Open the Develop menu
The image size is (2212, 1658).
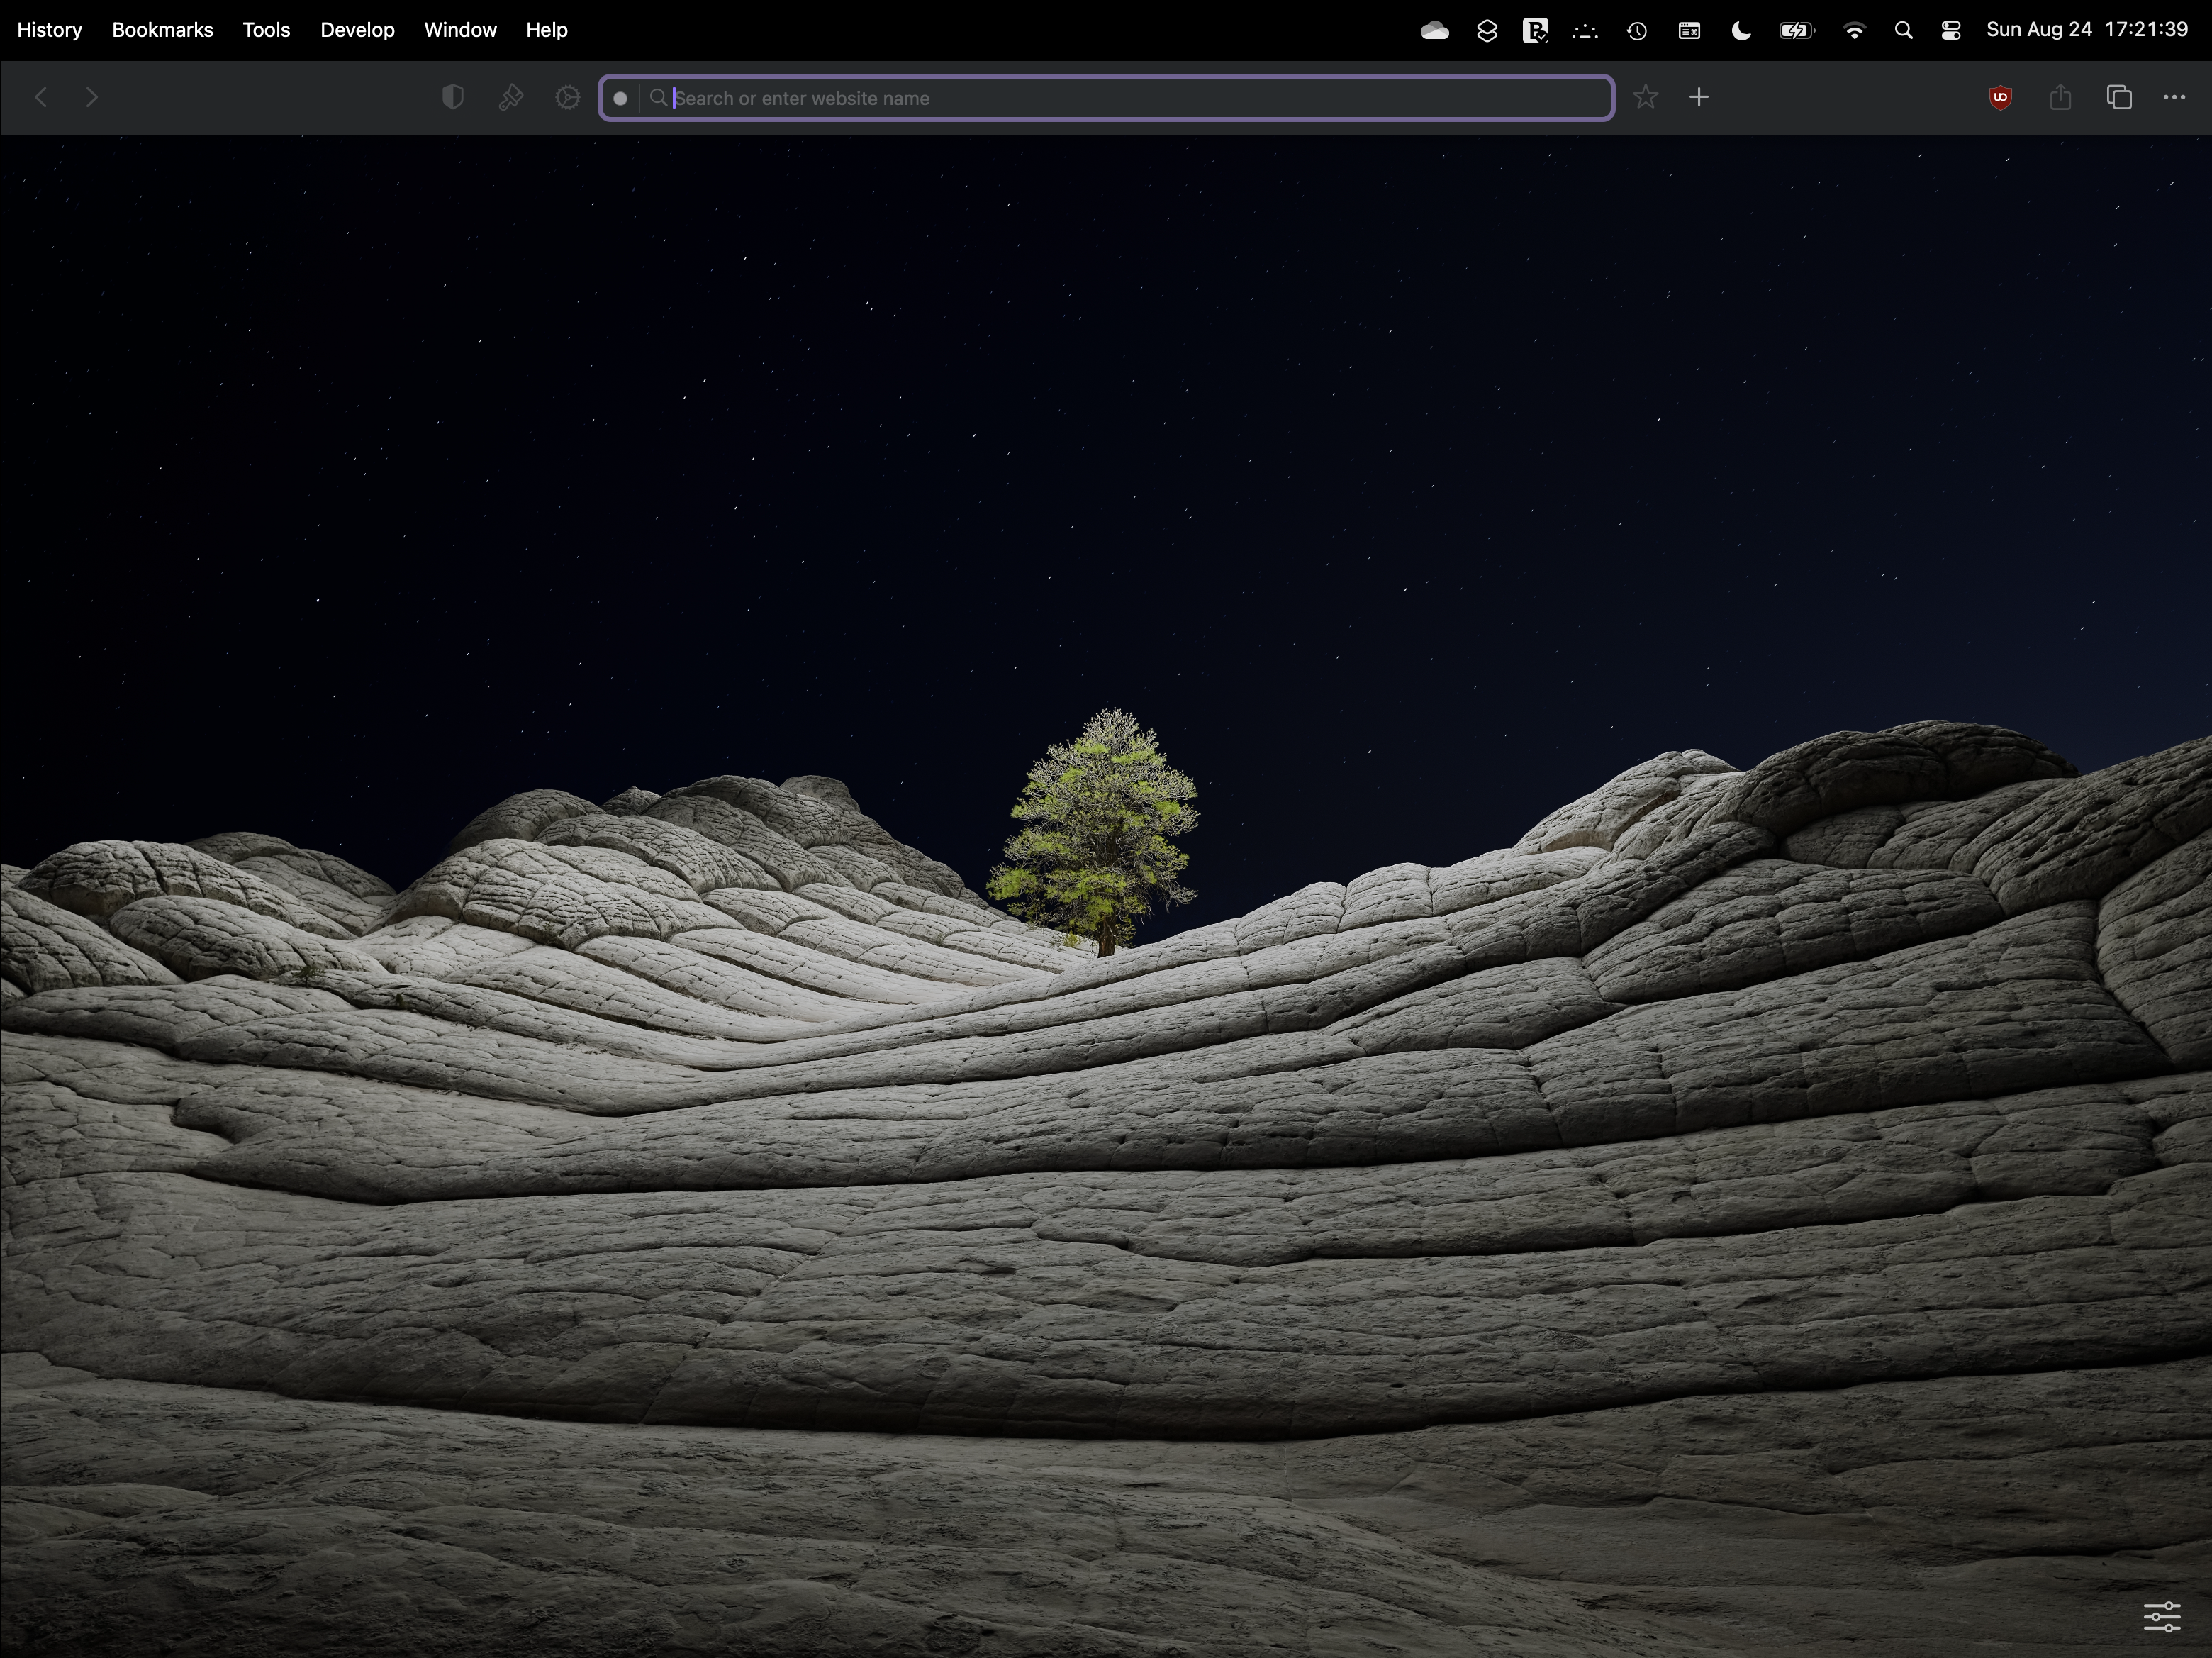tap(357, 29)
